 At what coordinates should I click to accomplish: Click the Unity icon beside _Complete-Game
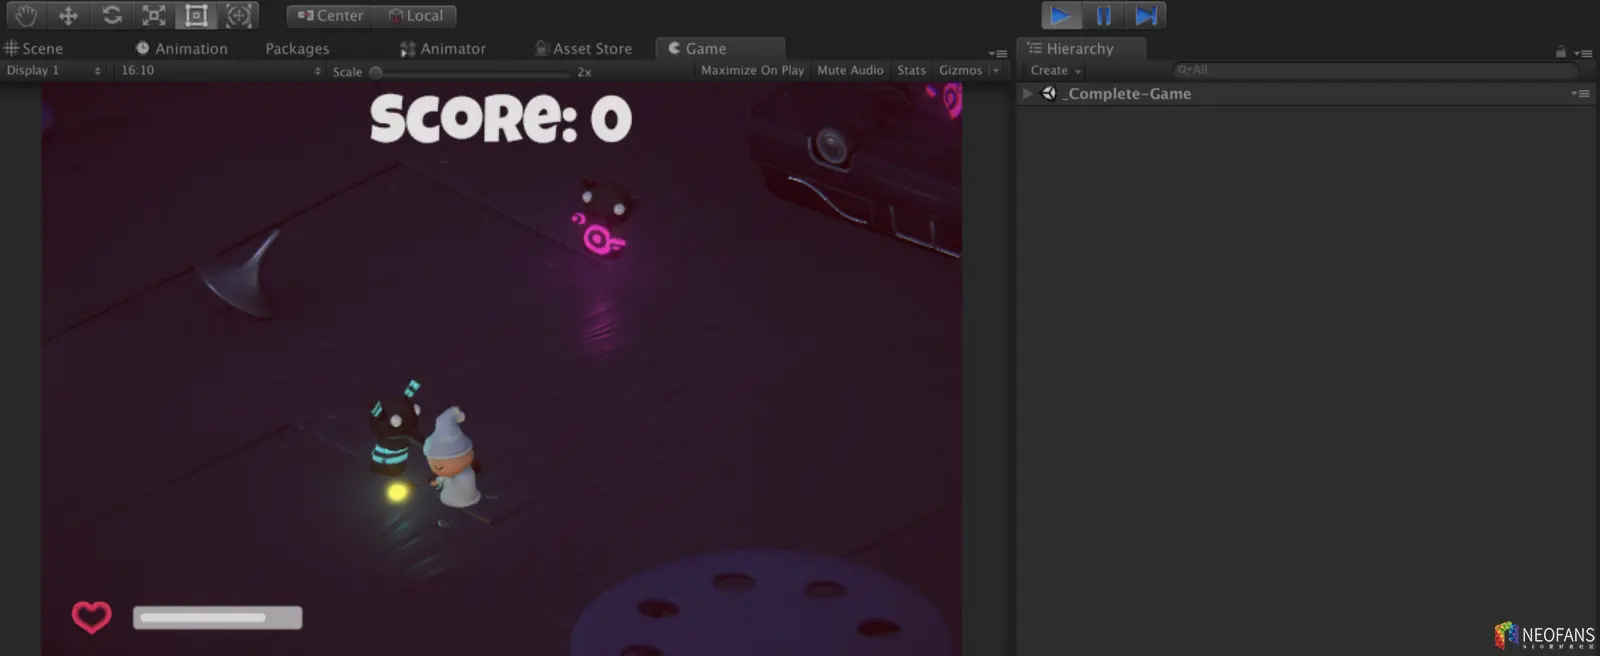(1049, 93)
